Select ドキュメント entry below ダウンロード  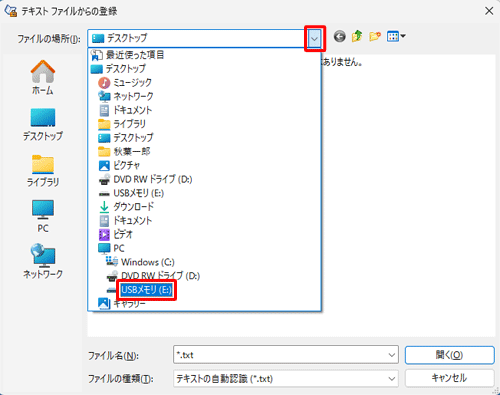coord(205,221)
